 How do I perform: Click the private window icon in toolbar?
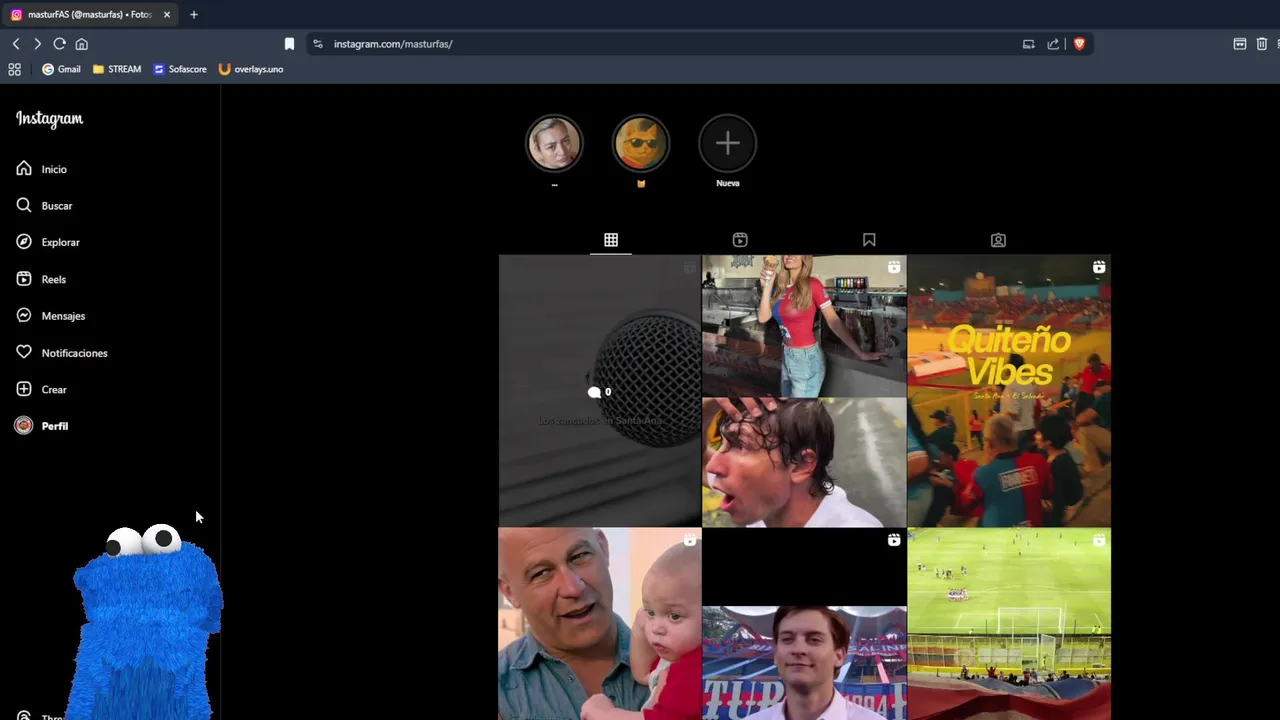click(1240, 44)
